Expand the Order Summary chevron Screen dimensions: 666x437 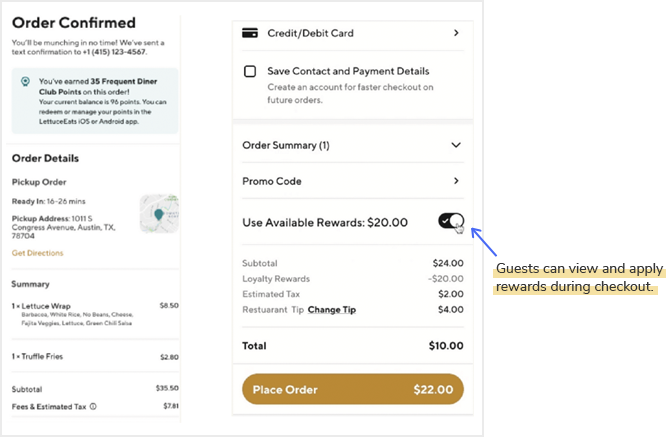[456, 145]
